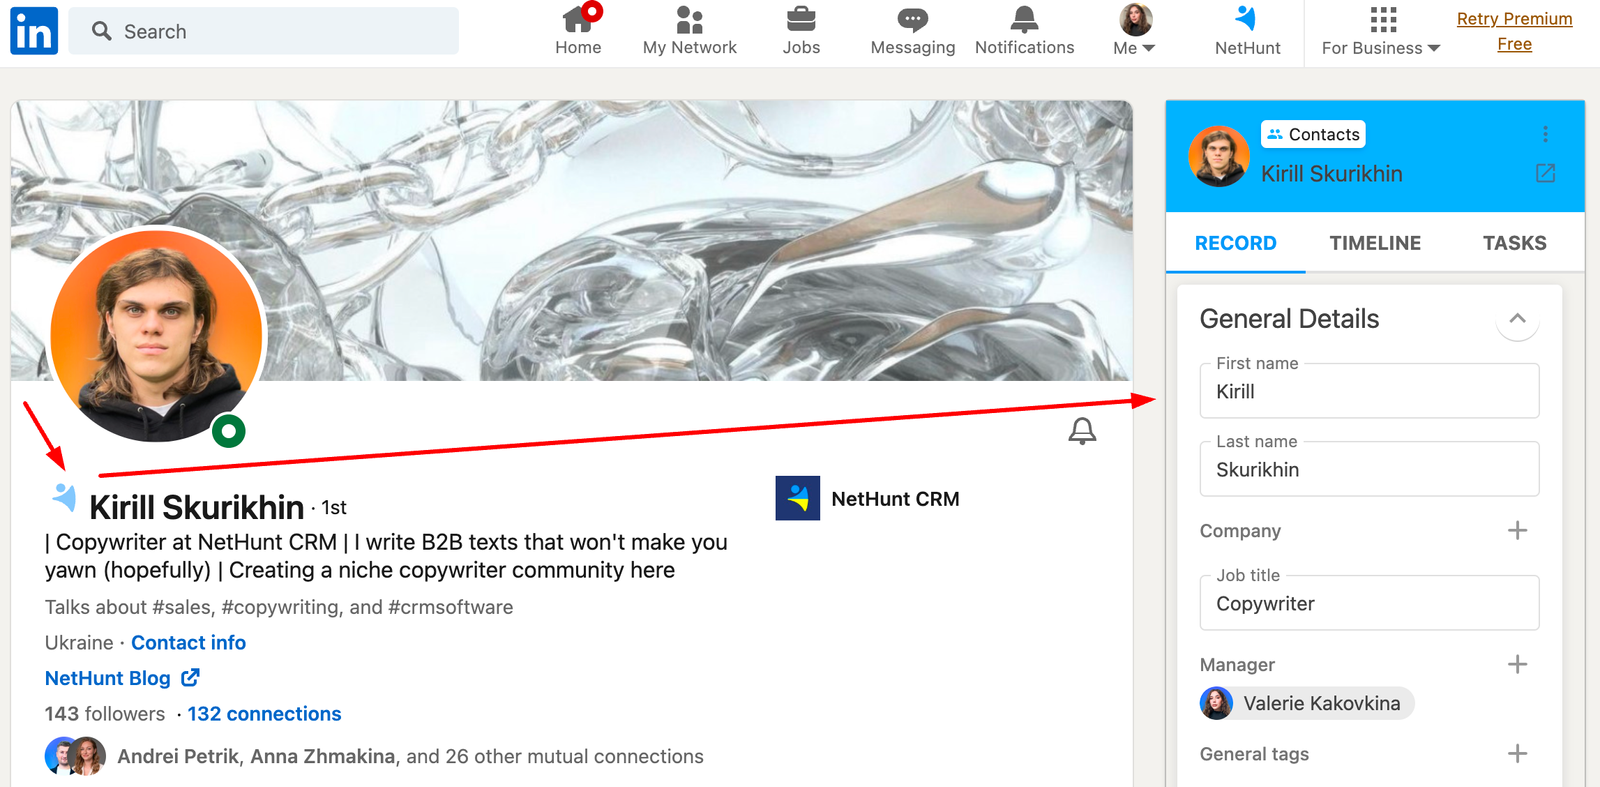Add a Company with plus icon
The height and width of the screenshot is (787, 1600).
[x=1517, y=530]
